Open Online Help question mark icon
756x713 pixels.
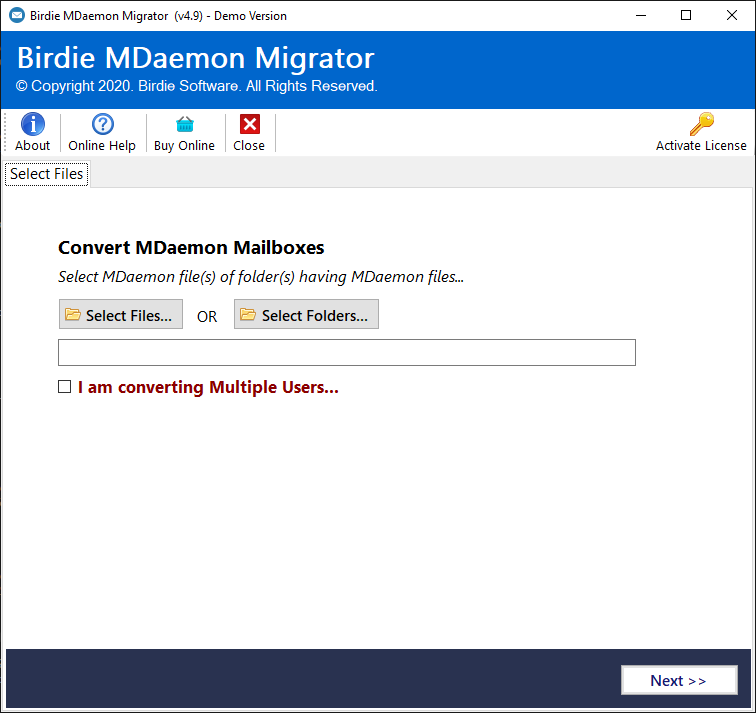point(102,124)
